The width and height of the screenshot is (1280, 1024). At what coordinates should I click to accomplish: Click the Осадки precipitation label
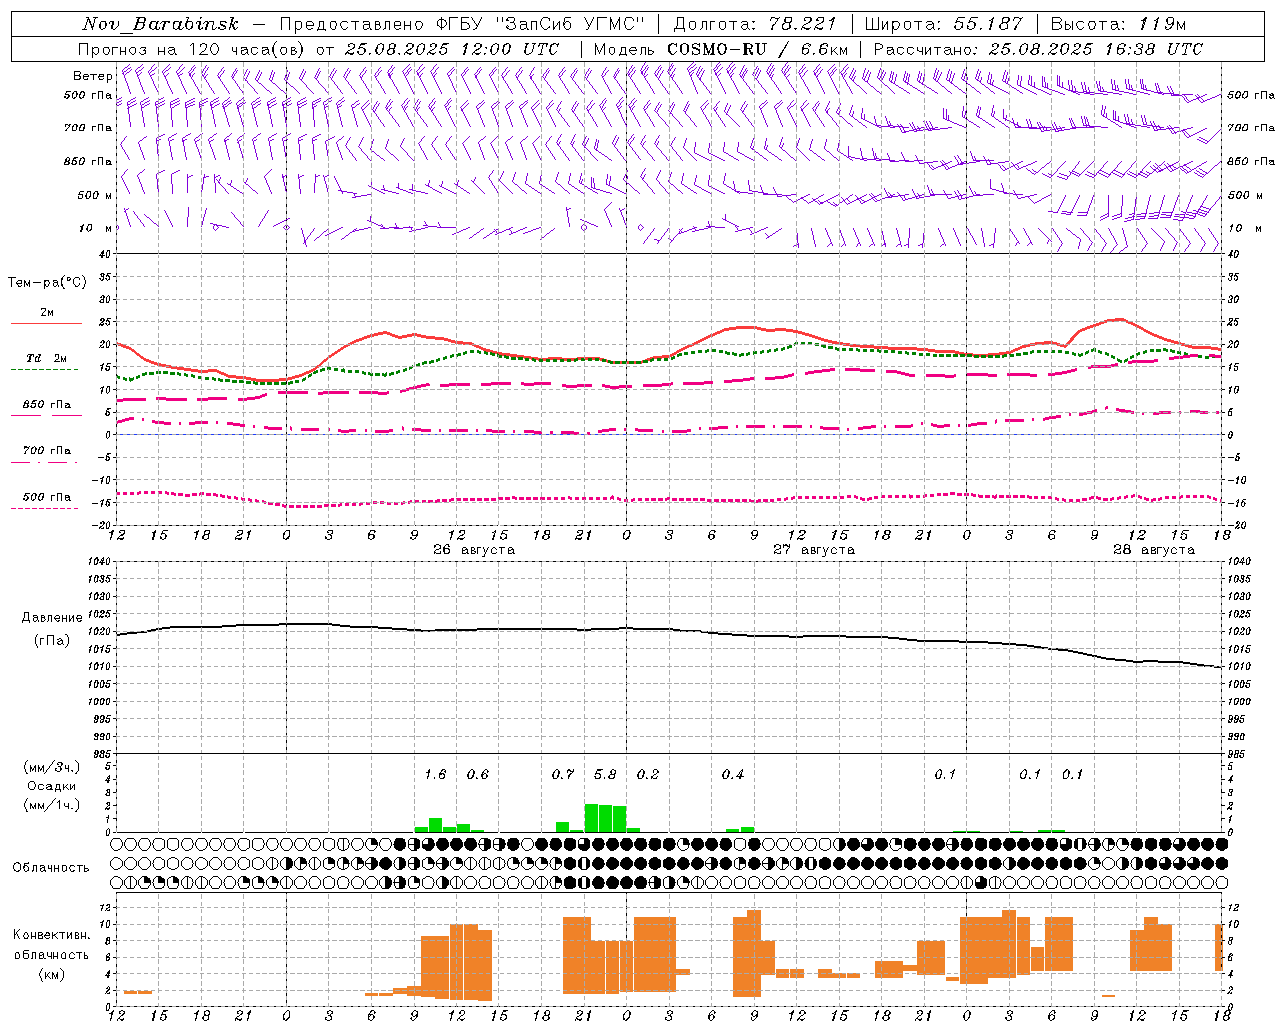51,786
